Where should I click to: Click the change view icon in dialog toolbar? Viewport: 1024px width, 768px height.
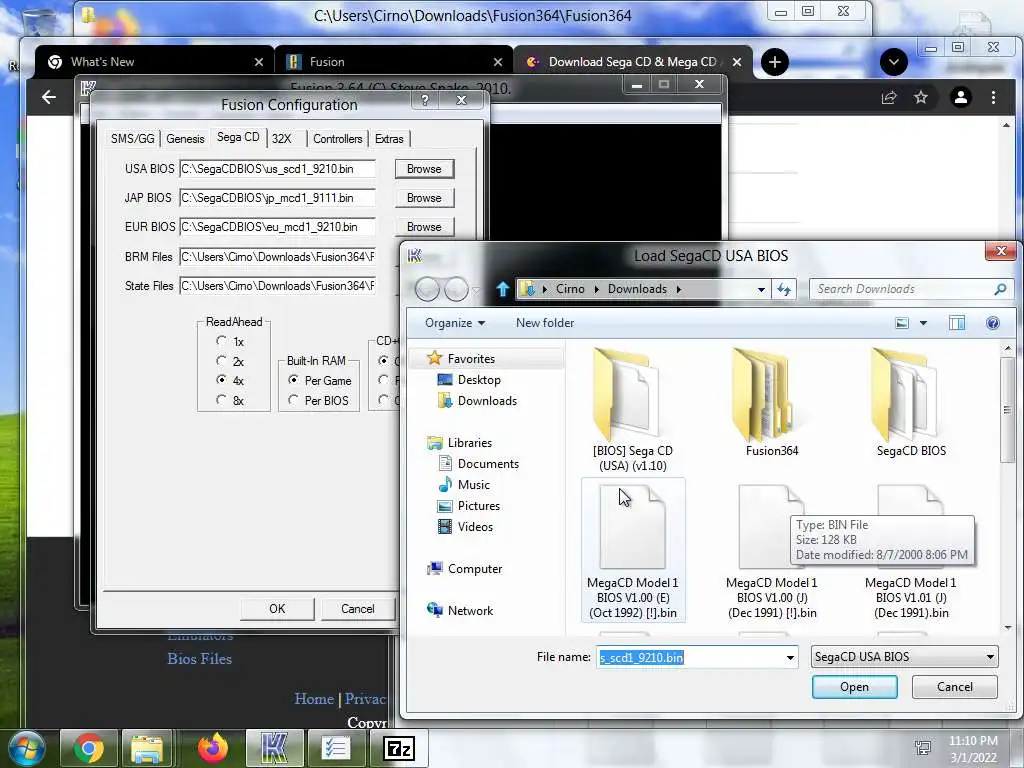click(x=902, y=323)
